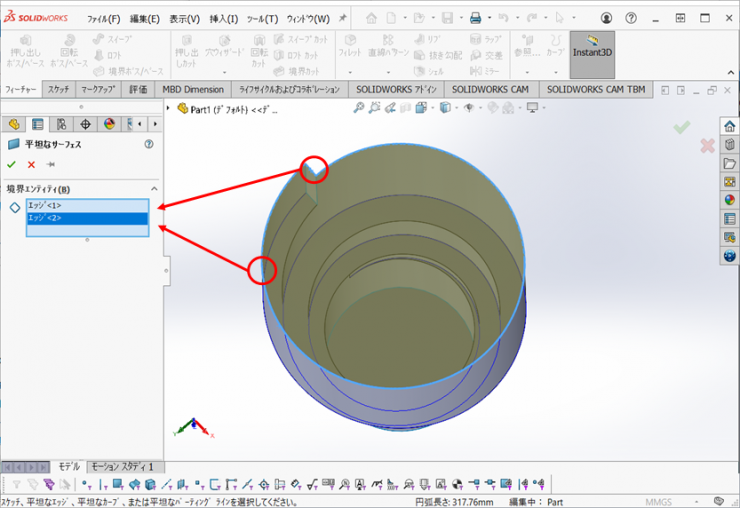Image resolution: width=740 pixels, height=508 pixels.
Task: Accept with the green checkmark in viewport corner
Action: point(682,127)
